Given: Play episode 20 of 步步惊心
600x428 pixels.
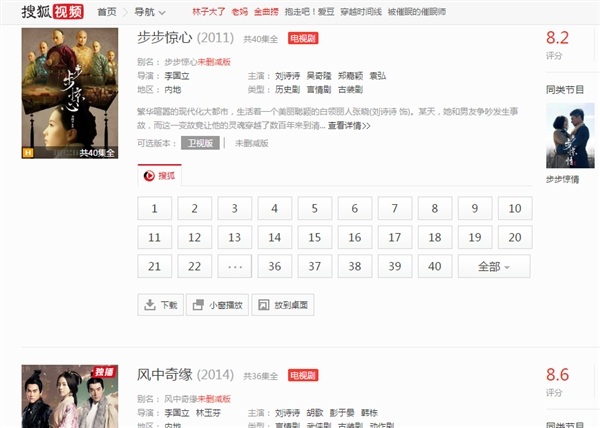Looking at the screenshot, I should [515, 238].
